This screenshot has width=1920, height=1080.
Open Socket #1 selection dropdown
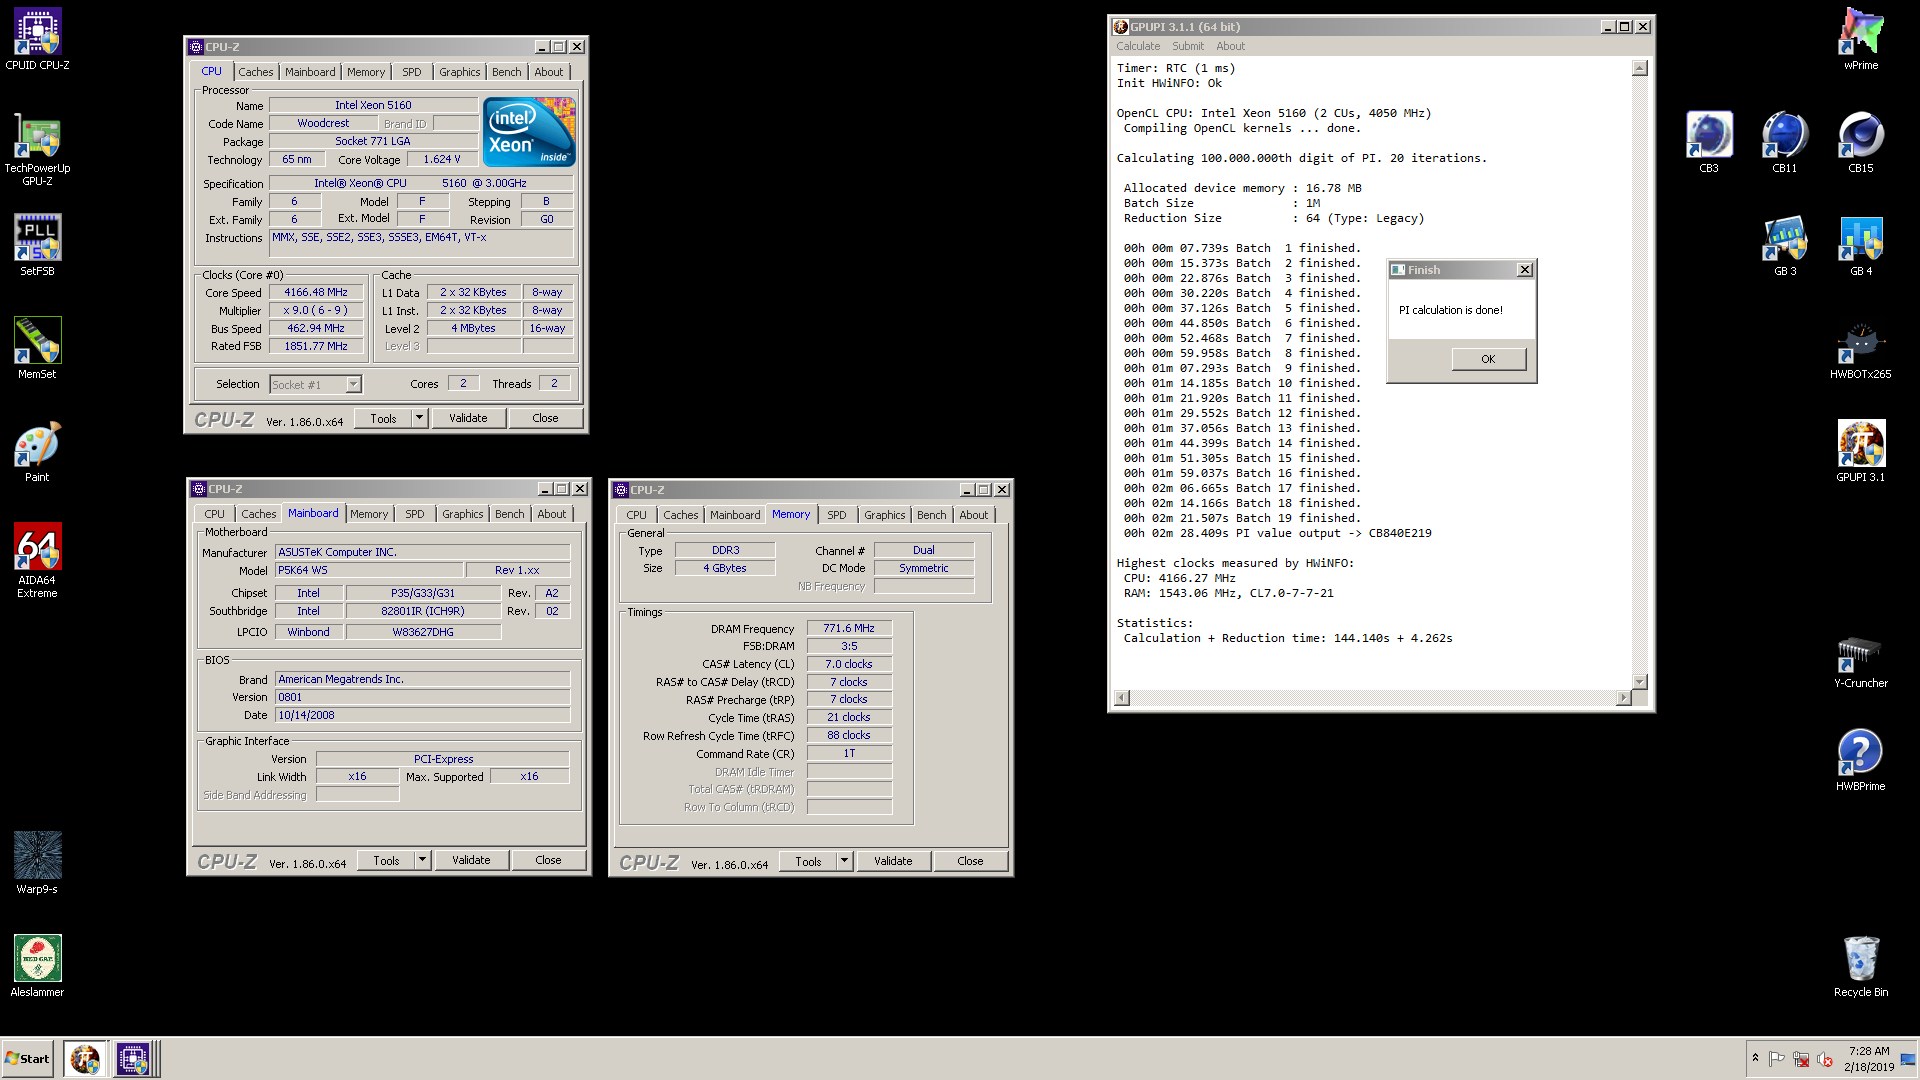click(315, 384)
